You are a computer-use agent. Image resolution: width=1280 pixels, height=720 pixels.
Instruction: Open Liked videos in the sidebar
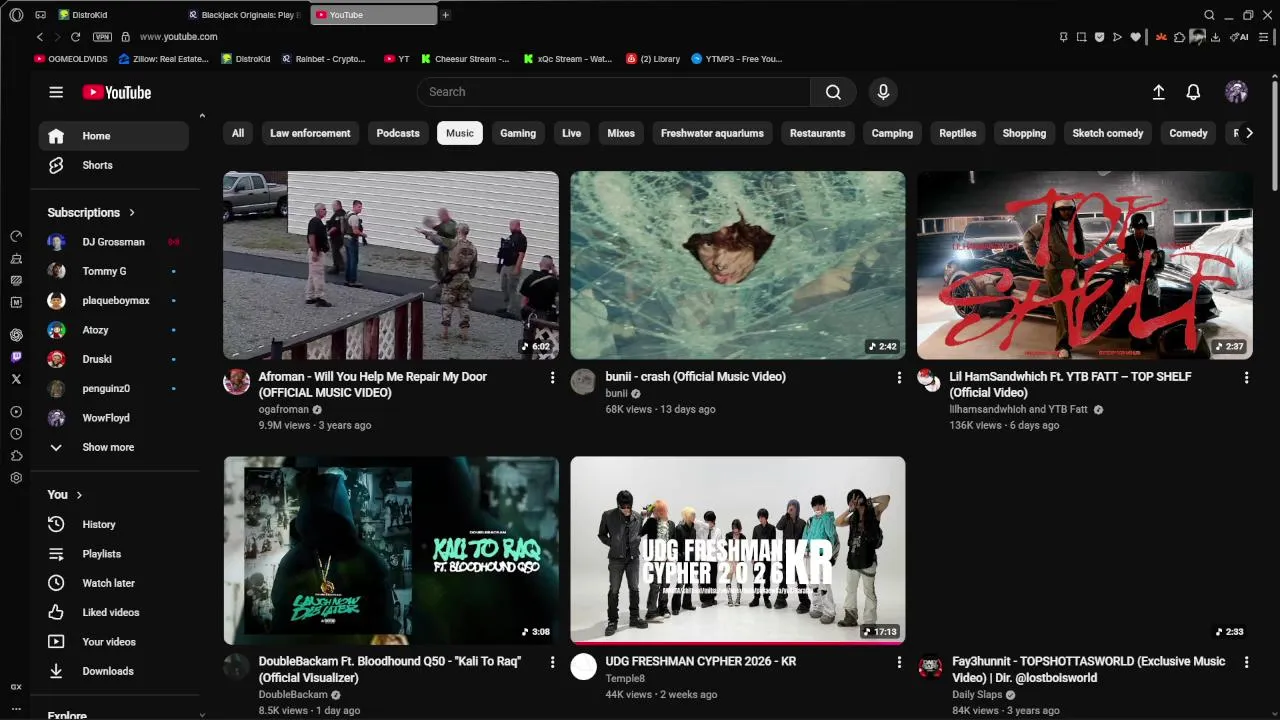pyautogui.click(x=113, y=612)
